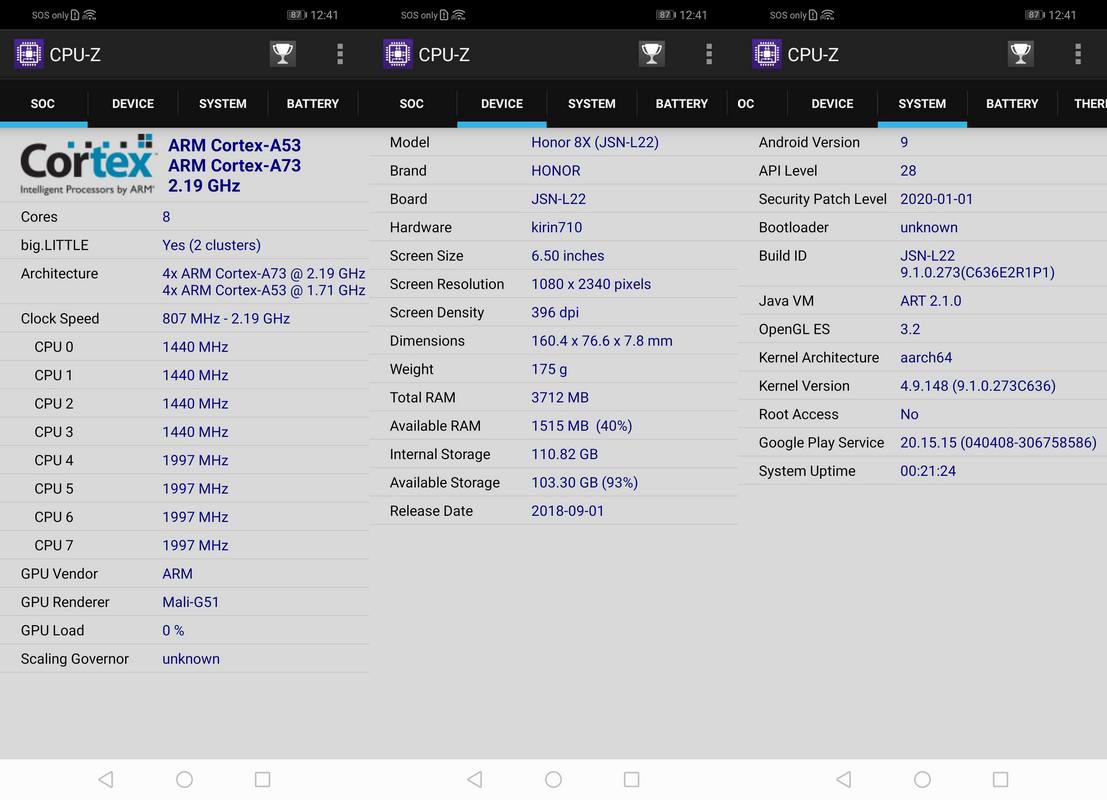Select SOC tab in left screen

click(42, 104)
